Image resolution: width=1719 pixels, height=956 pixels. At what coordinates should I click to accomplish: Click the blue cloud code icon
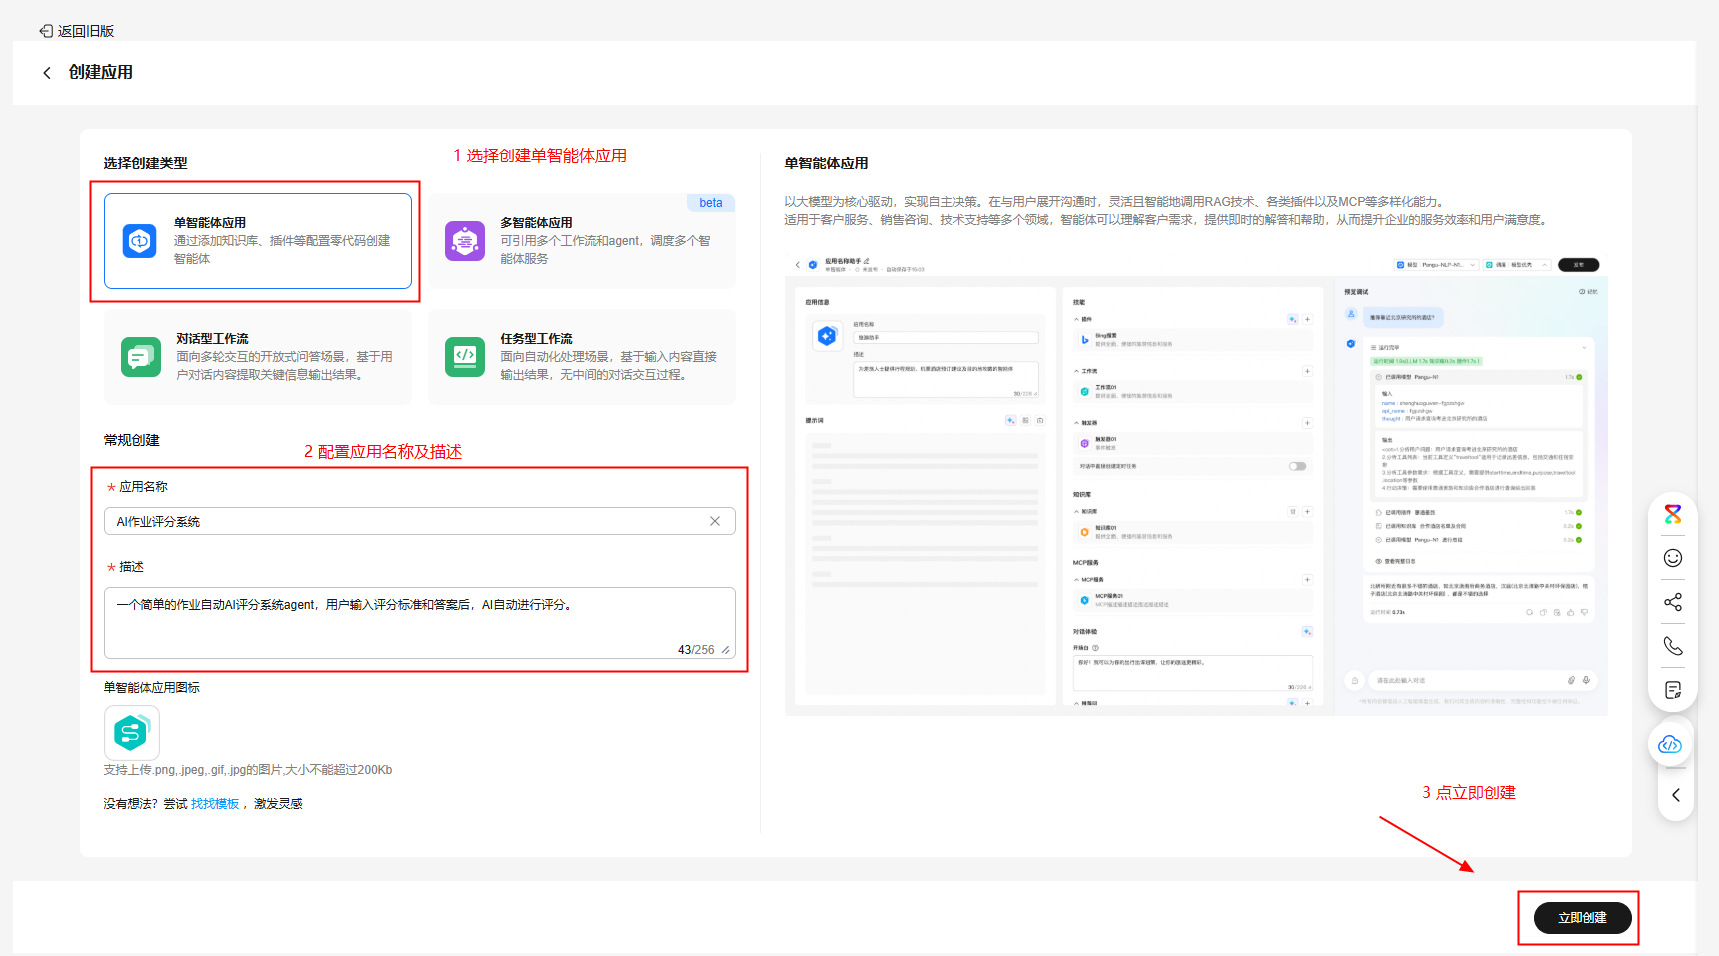click(x=1670, y=745)
